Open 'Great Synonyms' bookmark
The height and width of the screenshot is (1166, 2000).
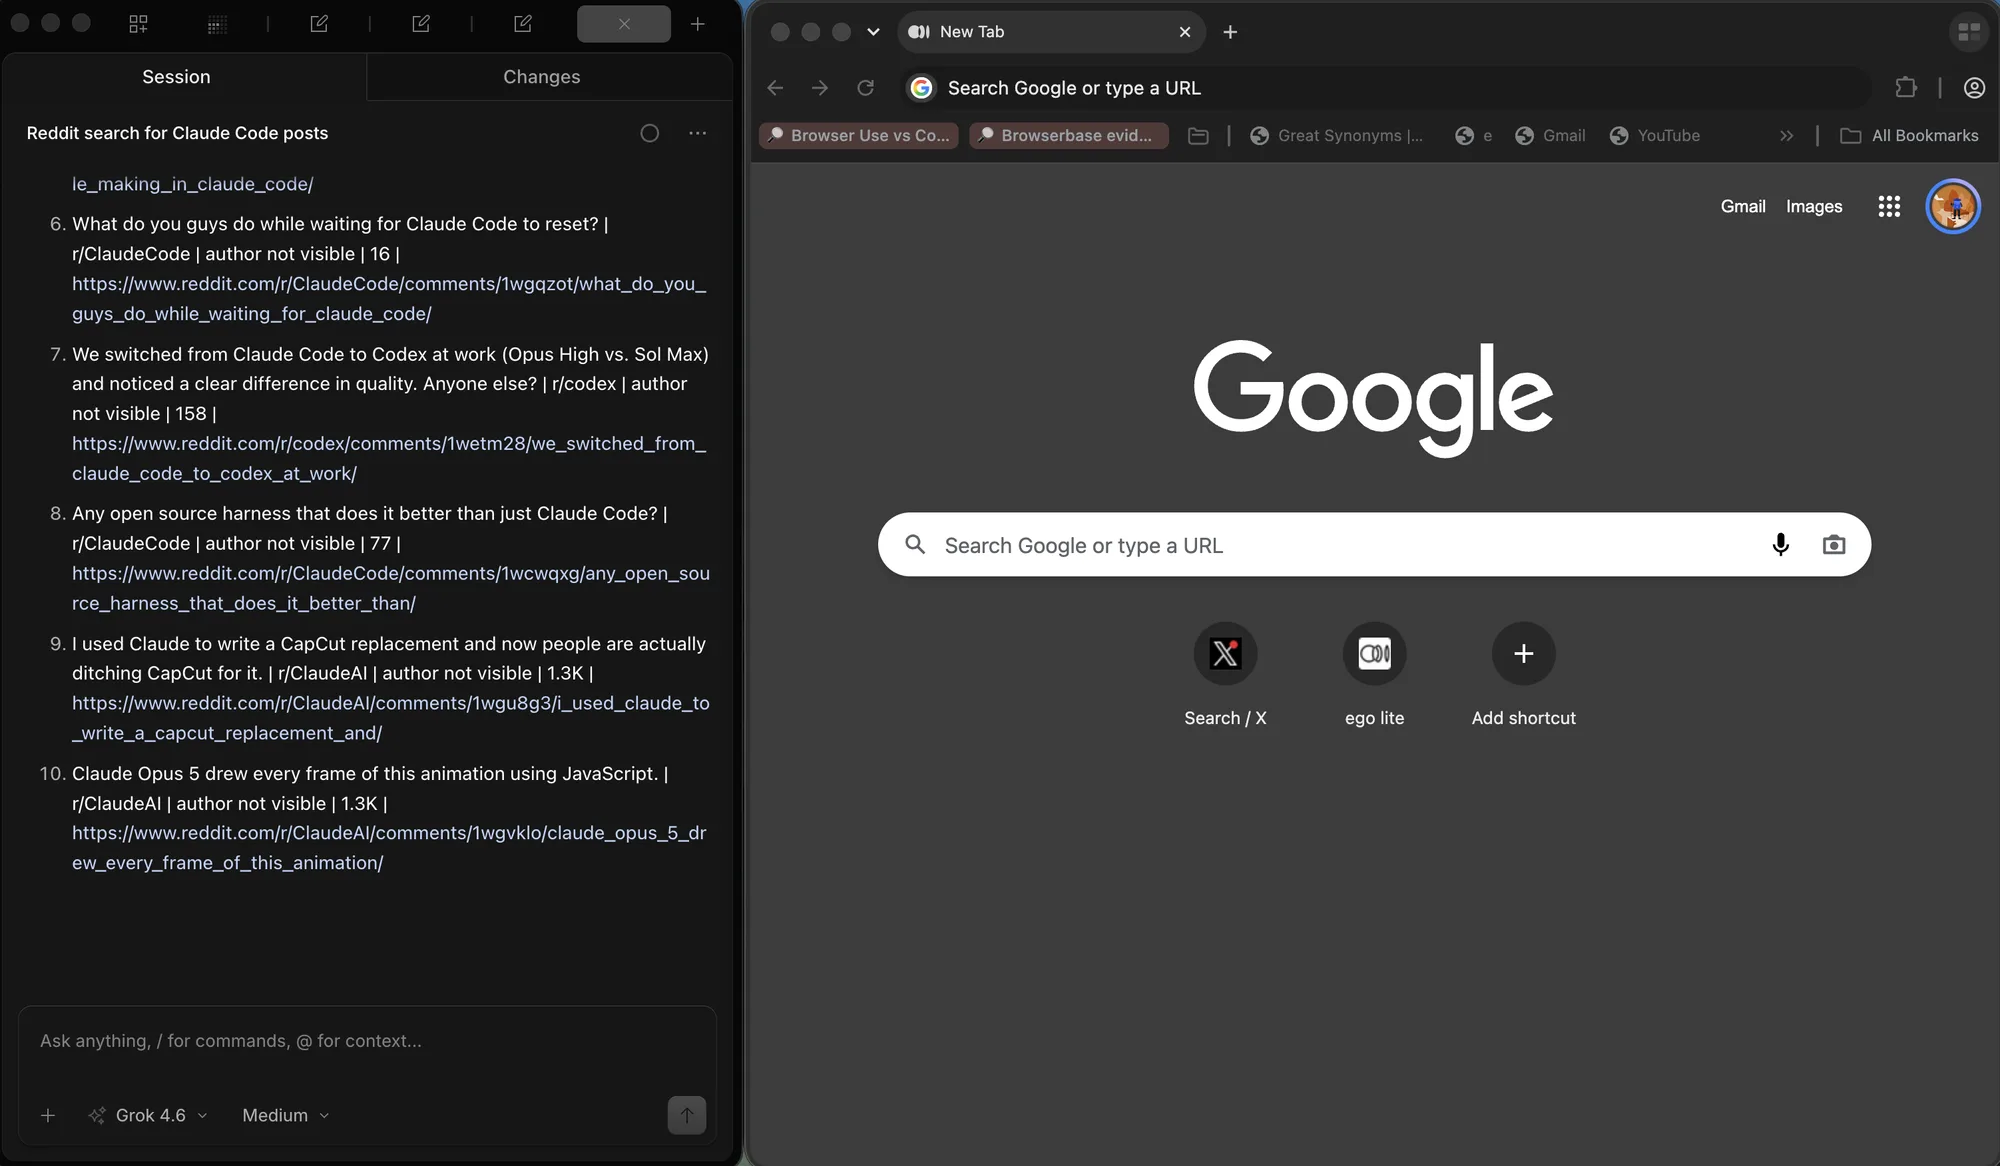(x=1336, y=135)
